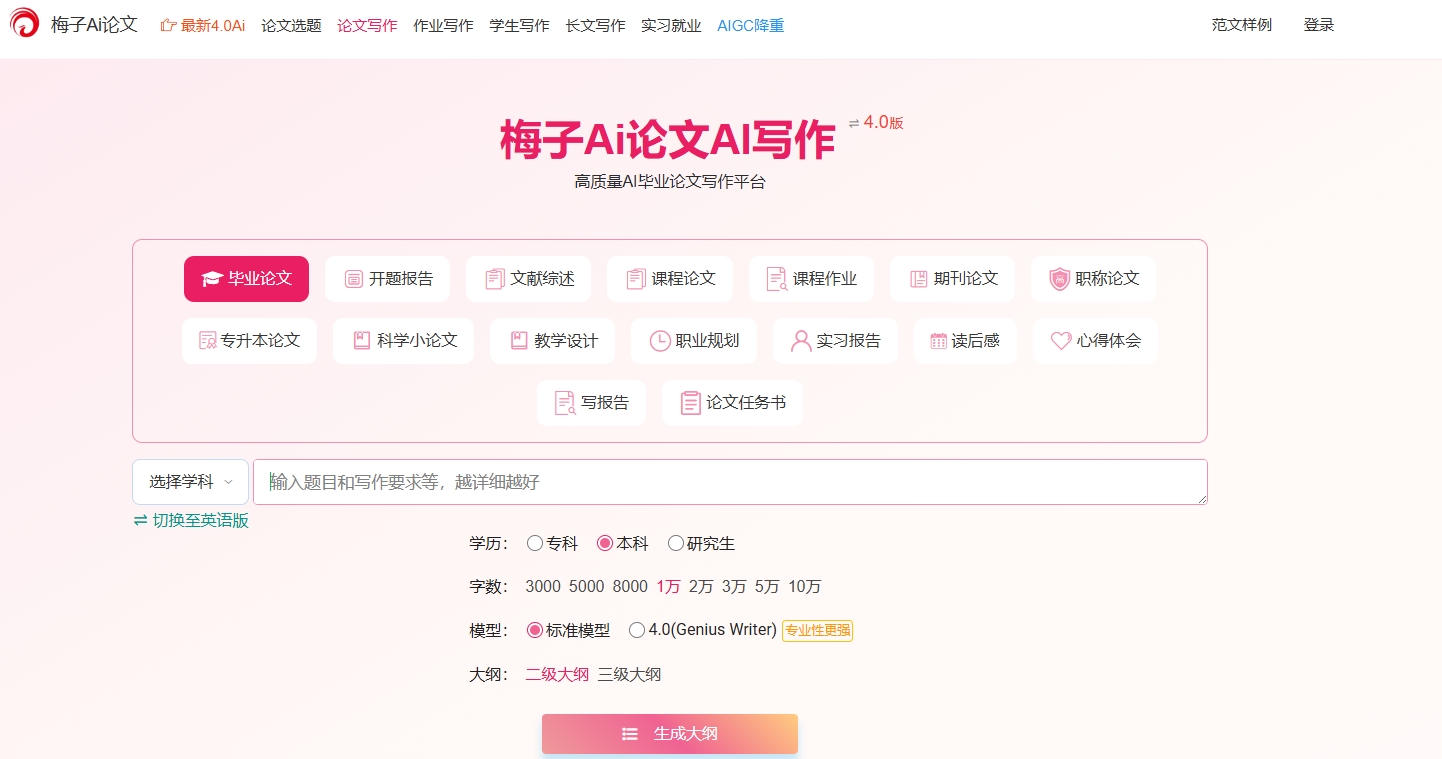Click the 期刊论文 icon
1442x759 pixels.
click(919, 279)
